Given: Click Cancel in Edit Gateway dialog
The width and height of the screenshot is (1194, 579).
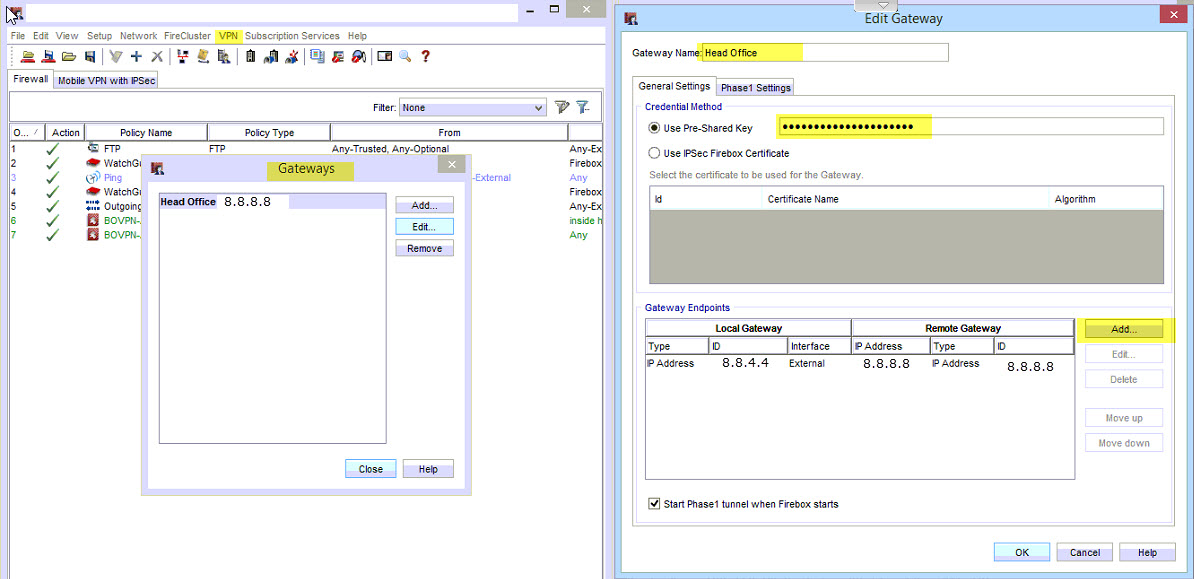Looking at the screenshot, I should 1084,553.
